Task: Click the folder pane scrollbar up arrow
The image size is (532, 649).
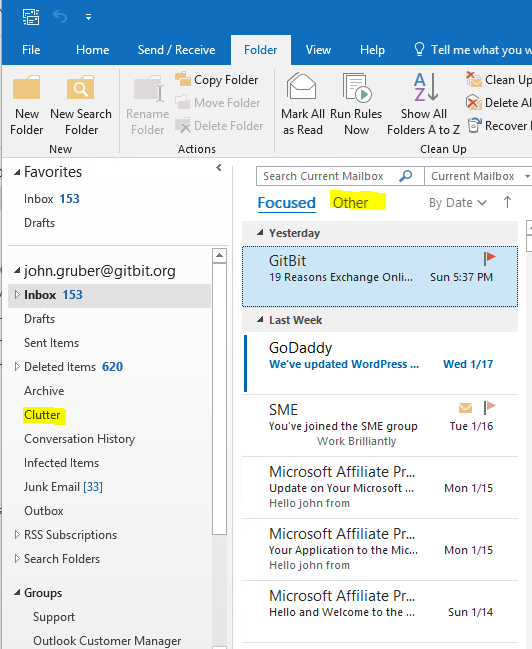Action: tap(219, 256)
